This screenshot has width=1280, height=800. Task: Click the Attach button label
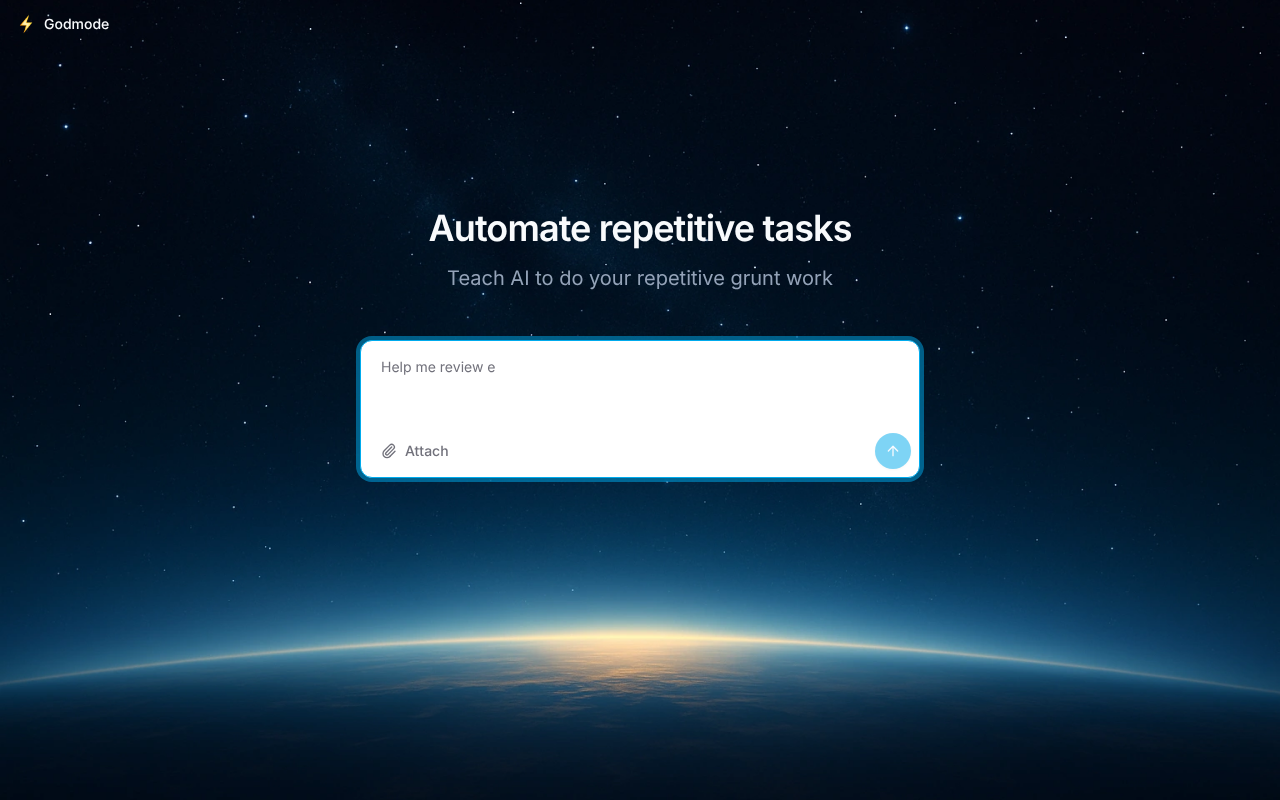426,451
